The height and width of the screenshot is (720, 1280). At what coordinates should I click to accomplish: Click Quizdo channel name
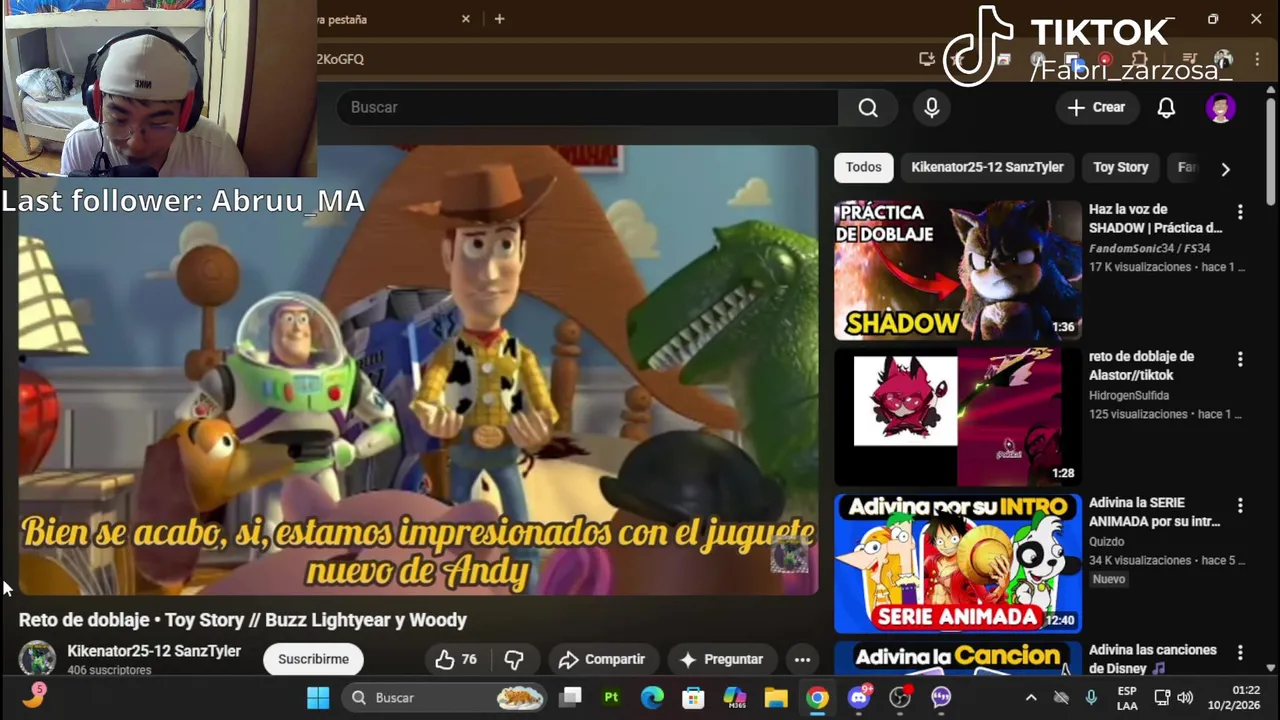point(1107,542)
